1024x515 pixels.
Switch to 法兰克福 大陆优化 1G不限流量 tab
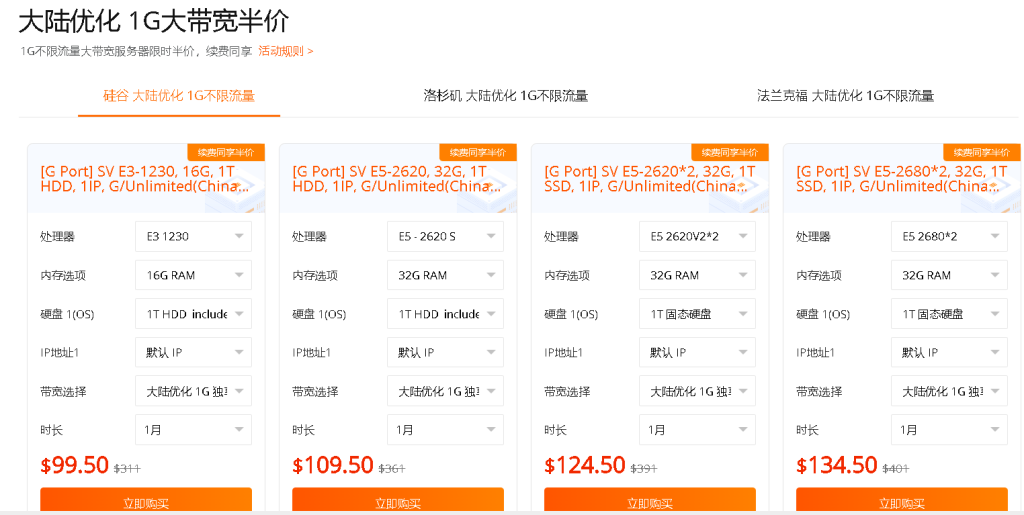[845, 96]
